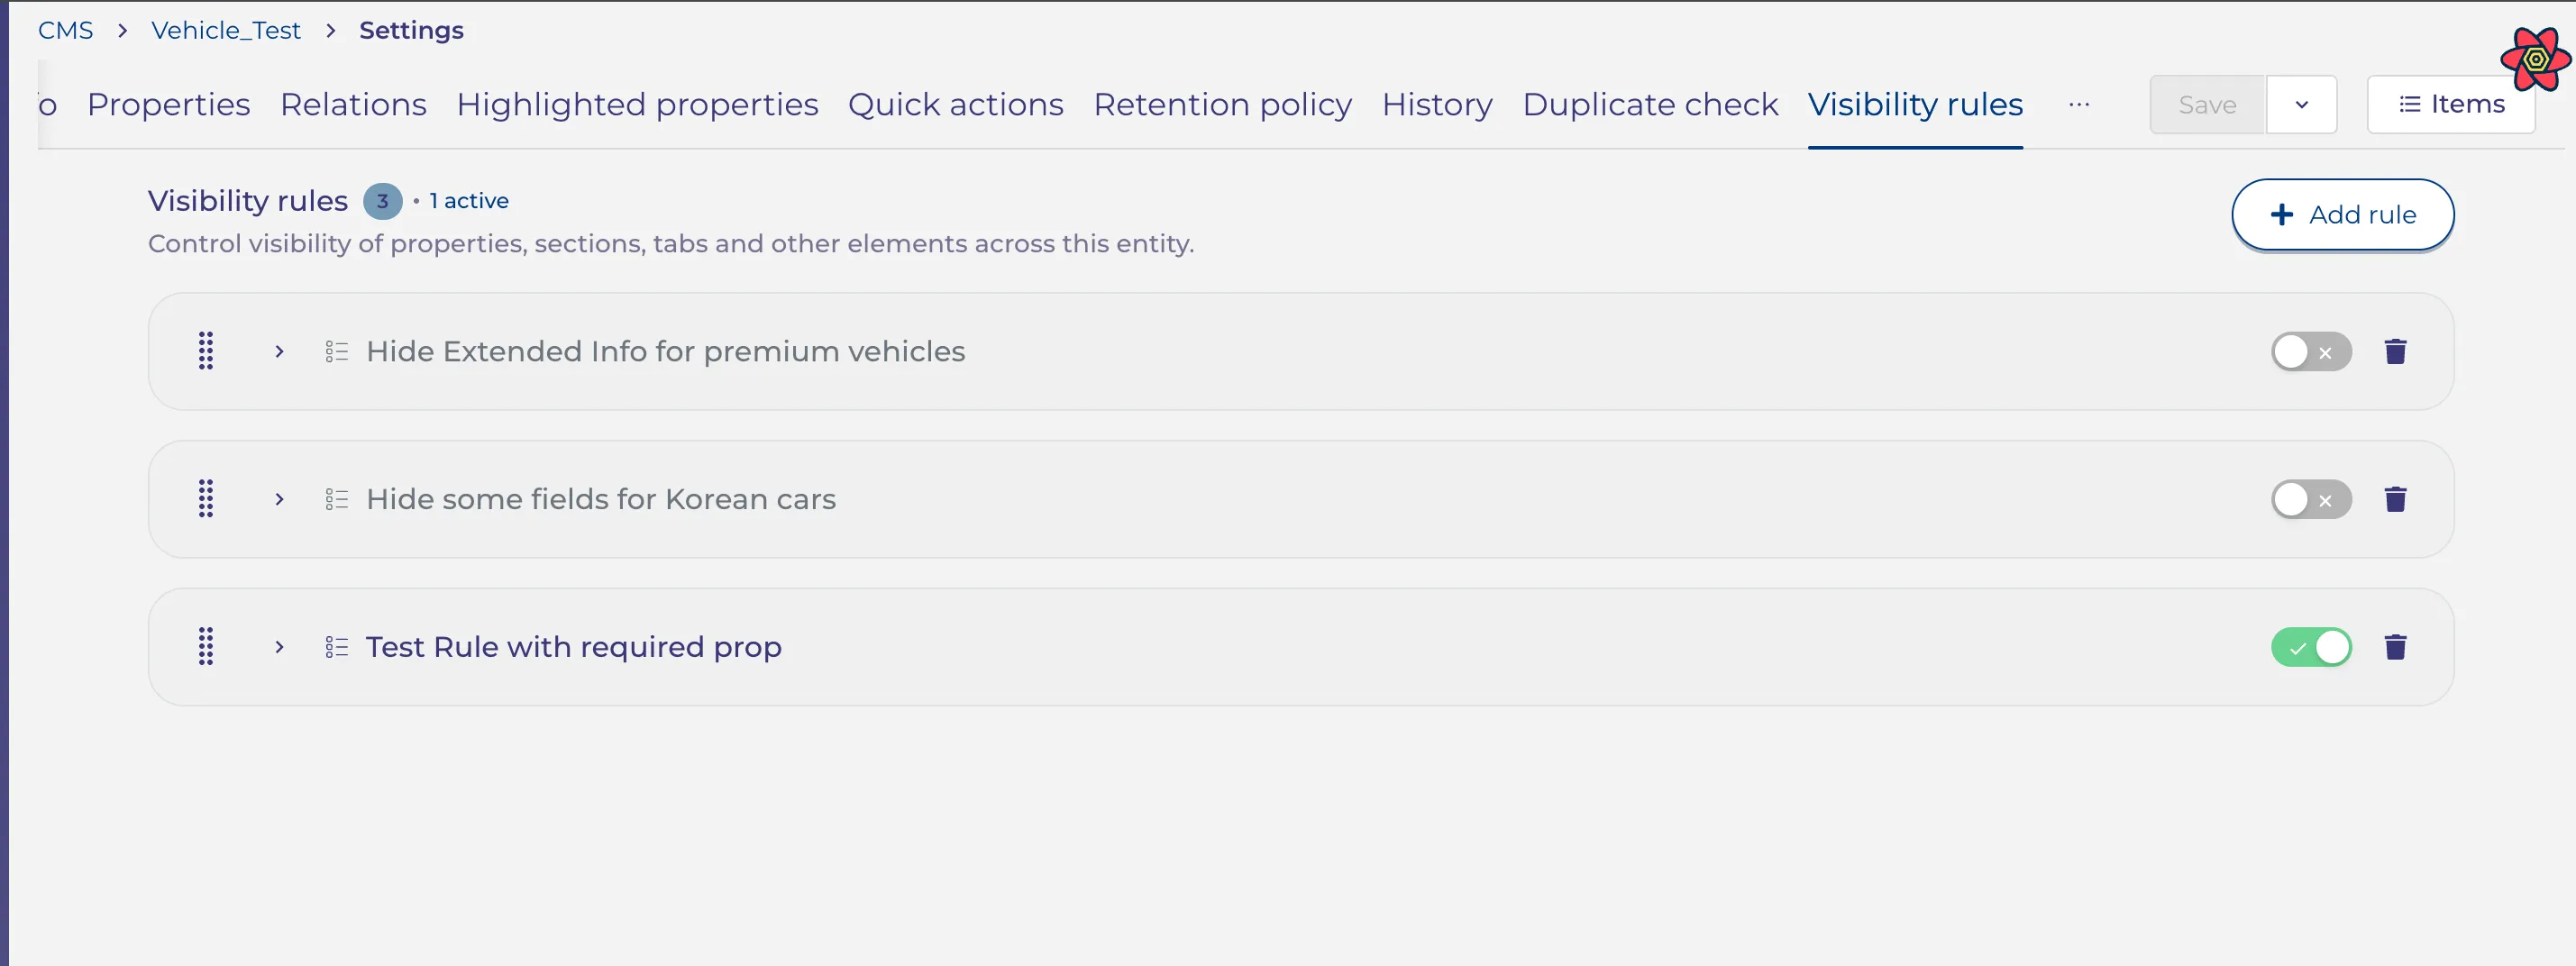Delete Test Rule with required prop

coord(2395,647)
